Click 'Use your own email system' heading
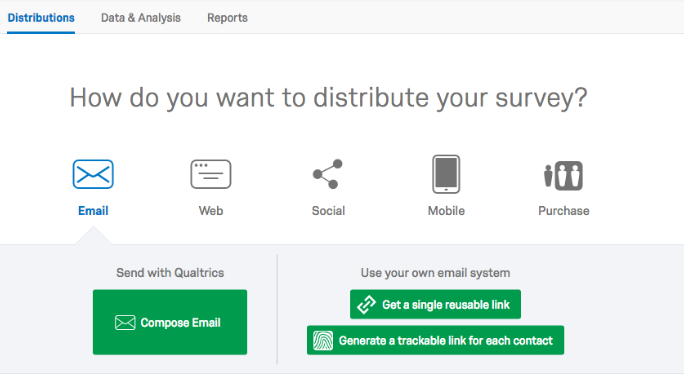 pos(436,273)
